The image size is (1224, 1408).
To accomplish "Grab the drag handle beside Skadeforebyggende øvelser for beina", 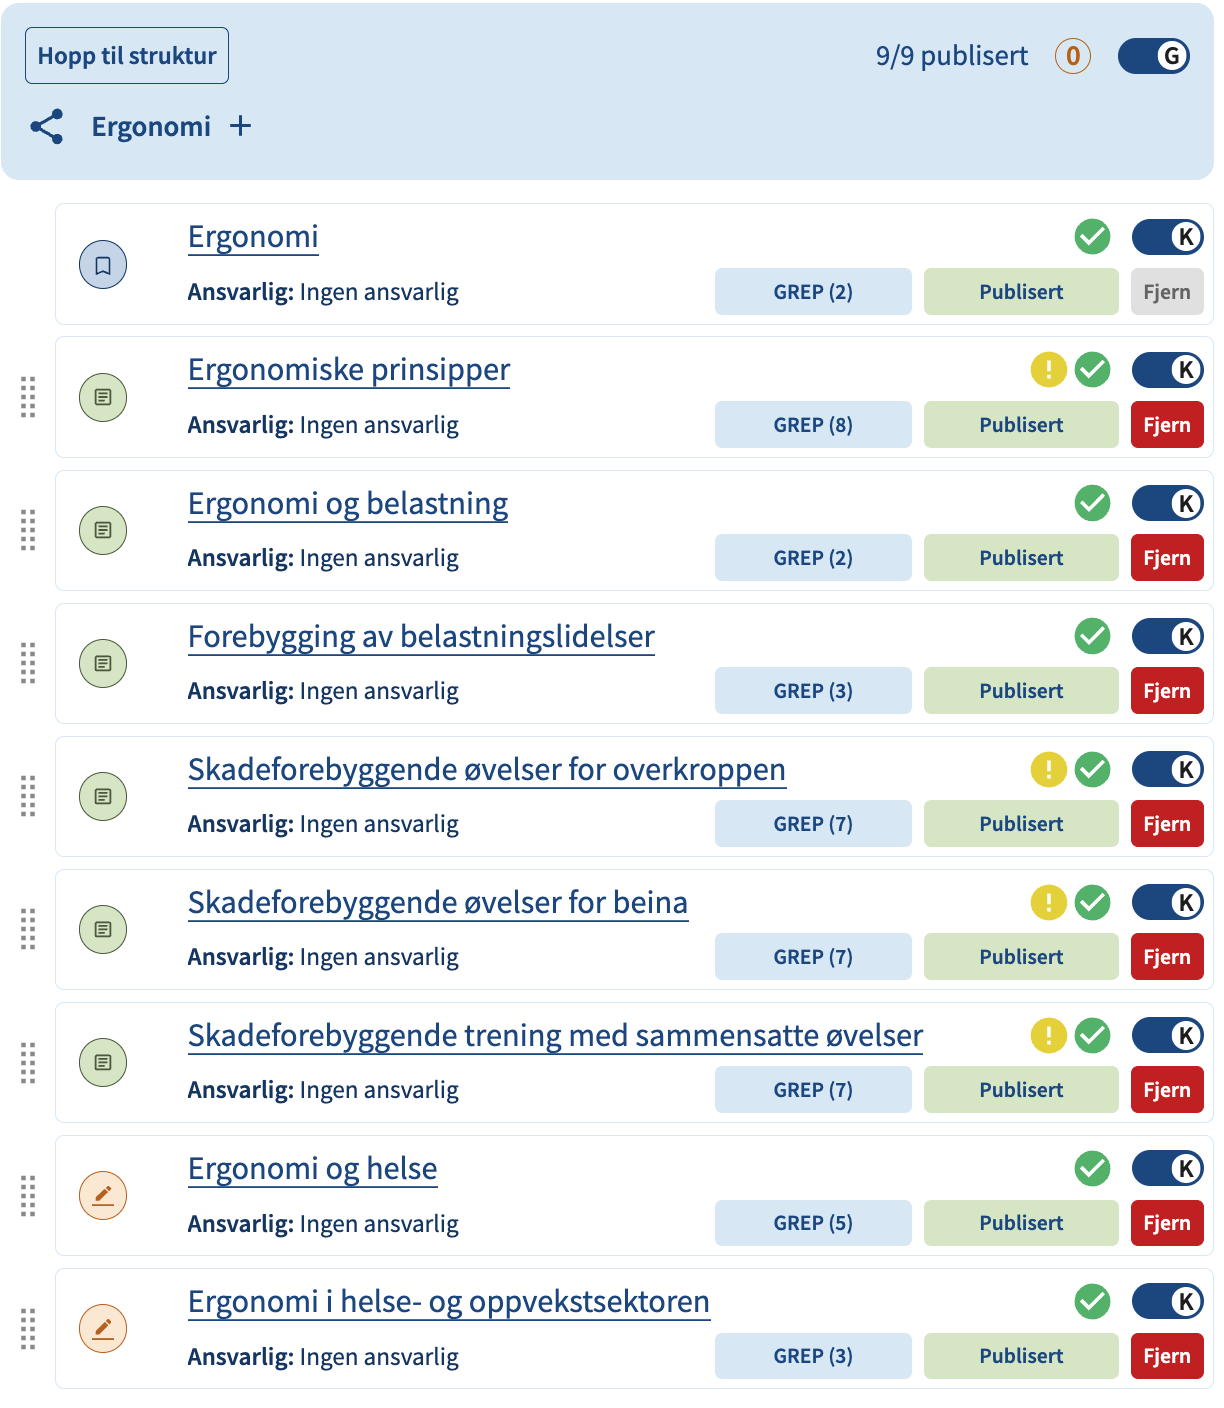I will pyautogui.click(x=28, y=929).
